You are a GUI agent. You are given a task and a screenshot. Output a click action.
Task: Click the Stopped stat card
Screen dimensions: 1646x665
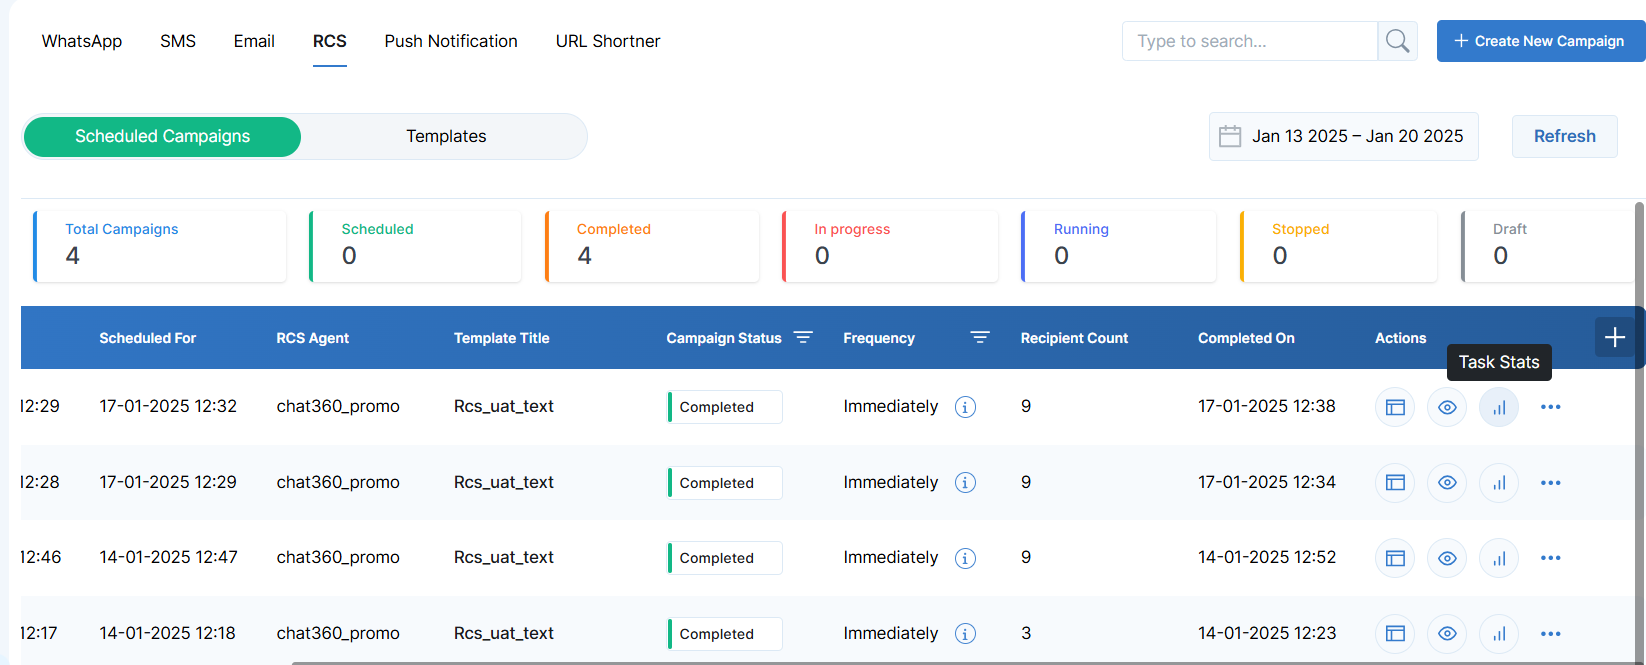pos(1339,246)
